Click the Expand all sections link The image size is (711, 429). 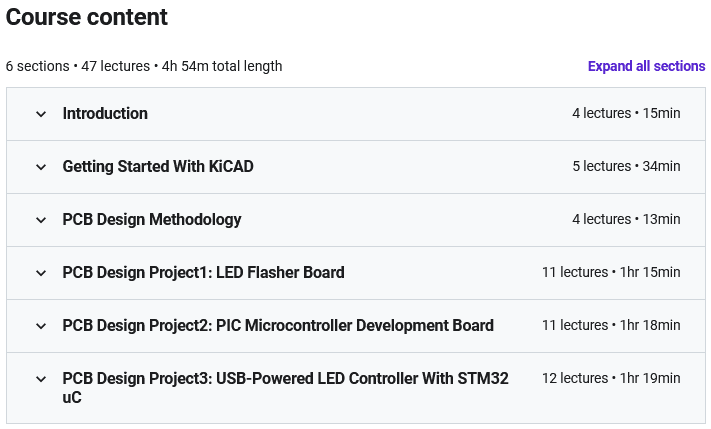coord(646,66)
